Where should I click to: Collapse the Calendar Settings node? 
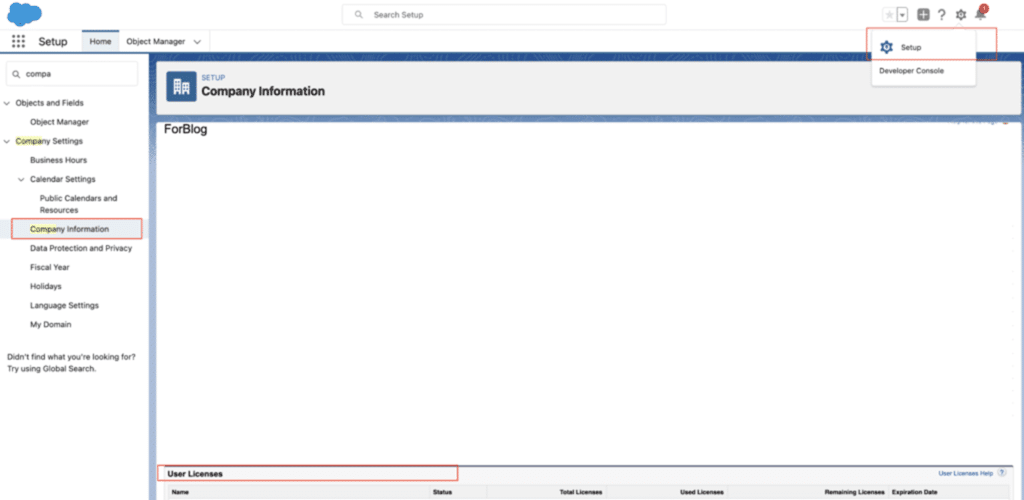click(22, 179)
